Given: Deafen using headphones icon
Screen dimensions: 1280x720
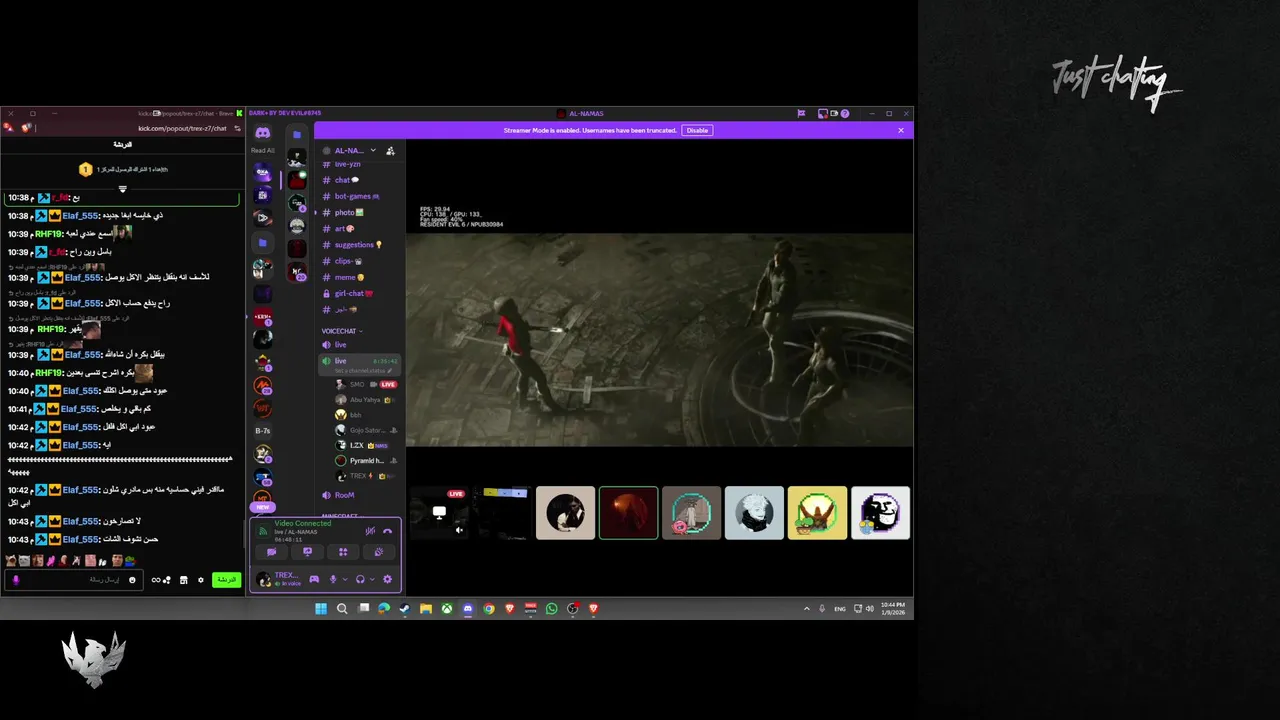Looking at the screenshot, I should (x=360, y=579).
